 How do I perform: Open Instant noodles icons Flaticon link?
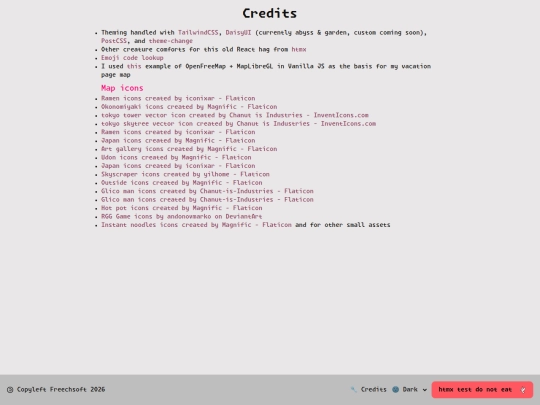coord(196,225)
